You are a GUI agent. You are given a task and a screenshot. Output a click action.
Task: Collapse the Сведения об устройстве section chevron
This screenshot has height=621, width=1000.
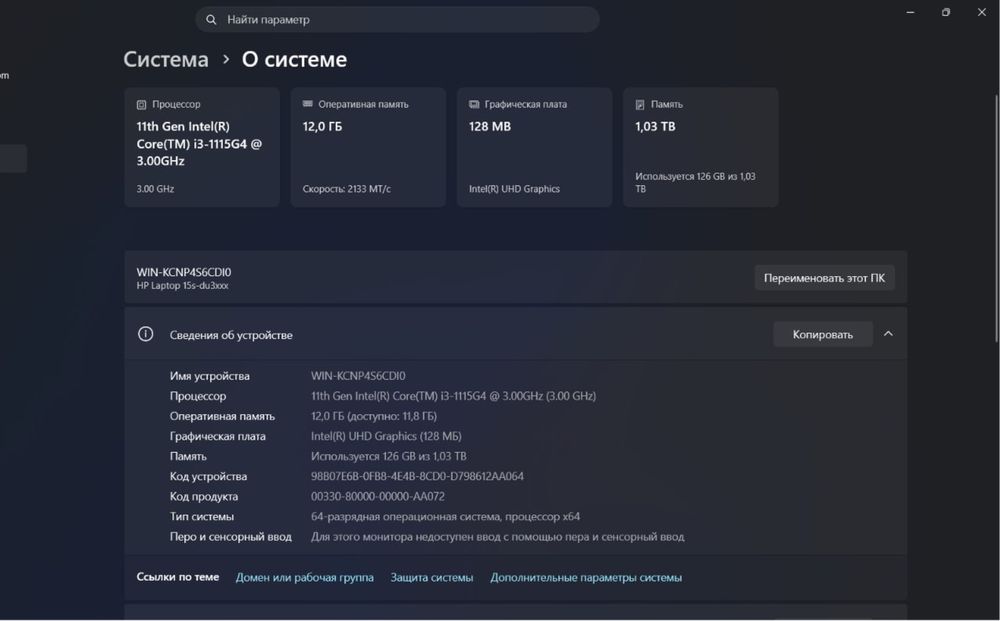(888, 334)
